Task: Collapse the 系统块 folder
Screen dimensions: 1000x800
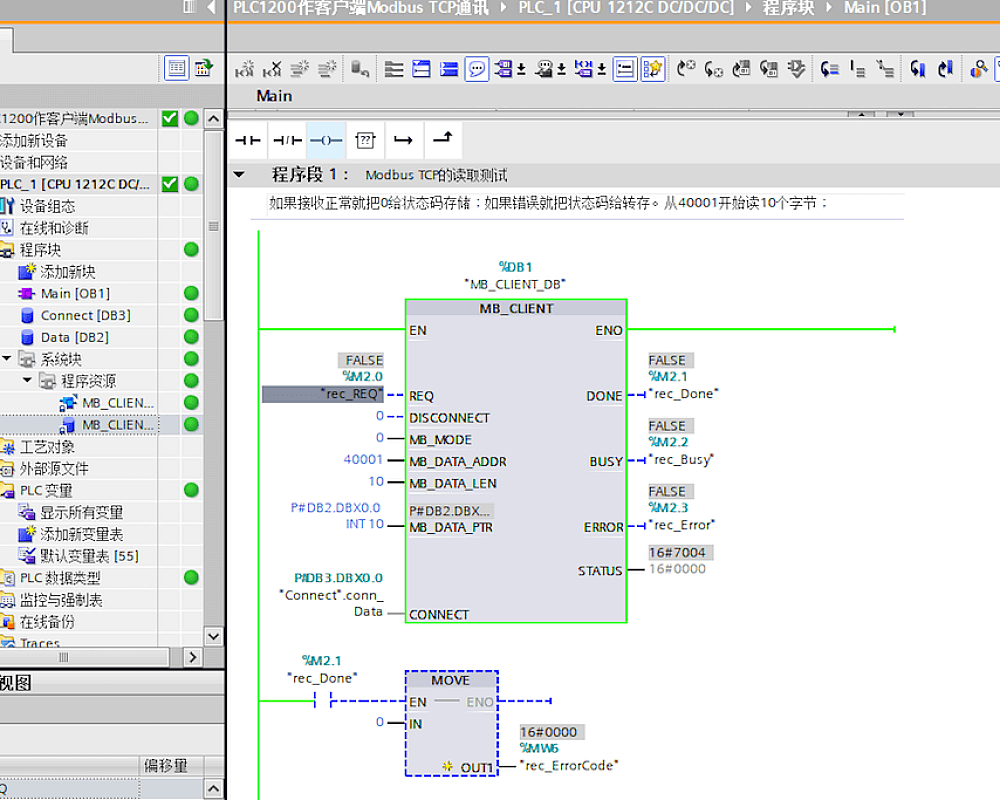Action: tap(6, 359)
